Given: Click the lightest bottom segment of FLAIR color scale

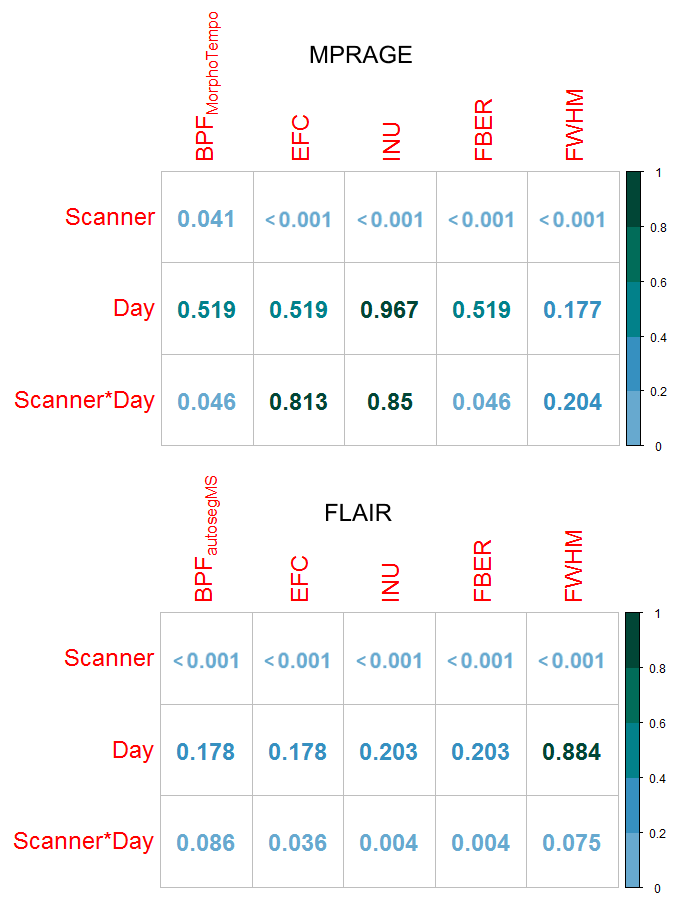Looking at the screenshot, I should click(x=633, y=860).
